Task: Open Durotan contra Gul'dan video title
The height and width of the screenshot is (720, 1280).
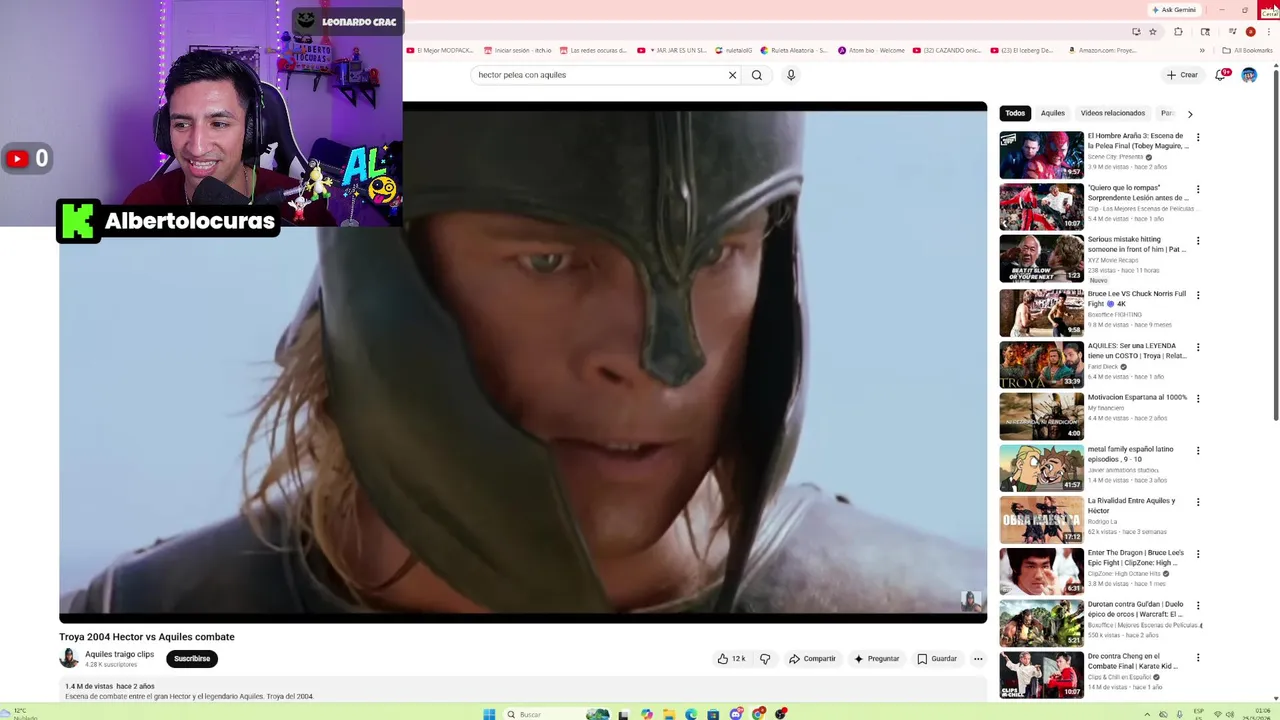Action: (x=1135, y=610)
